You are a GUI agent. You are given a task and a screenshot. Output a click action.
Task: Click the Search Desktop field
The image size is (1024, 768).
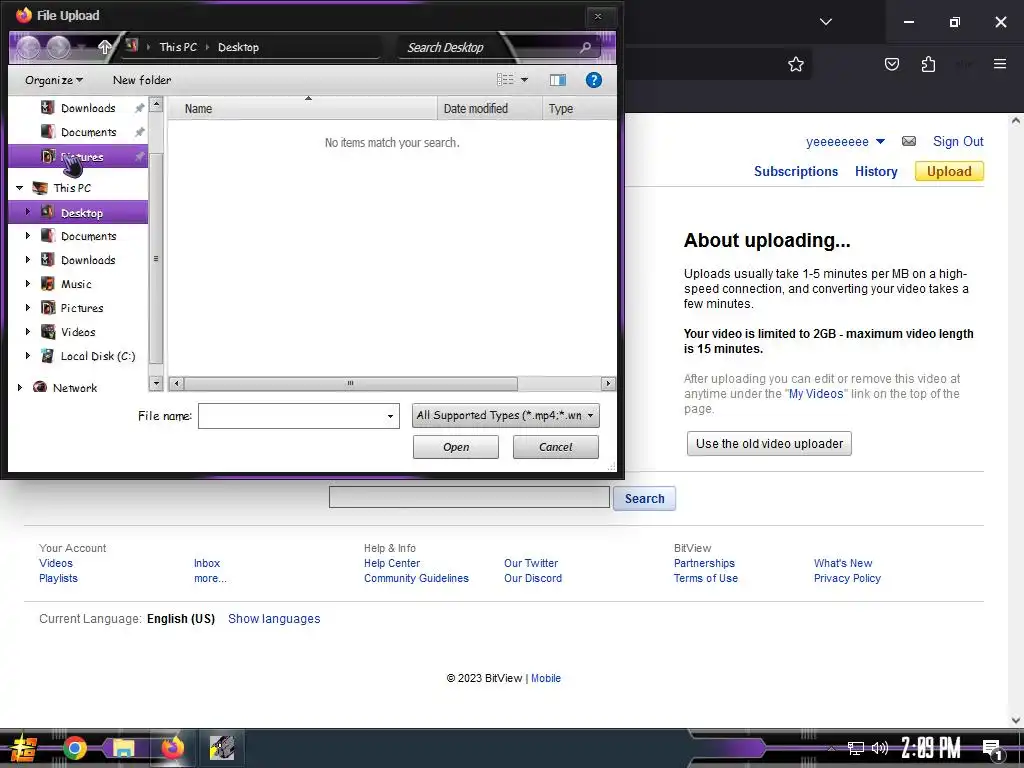click(x=490, y=47)
